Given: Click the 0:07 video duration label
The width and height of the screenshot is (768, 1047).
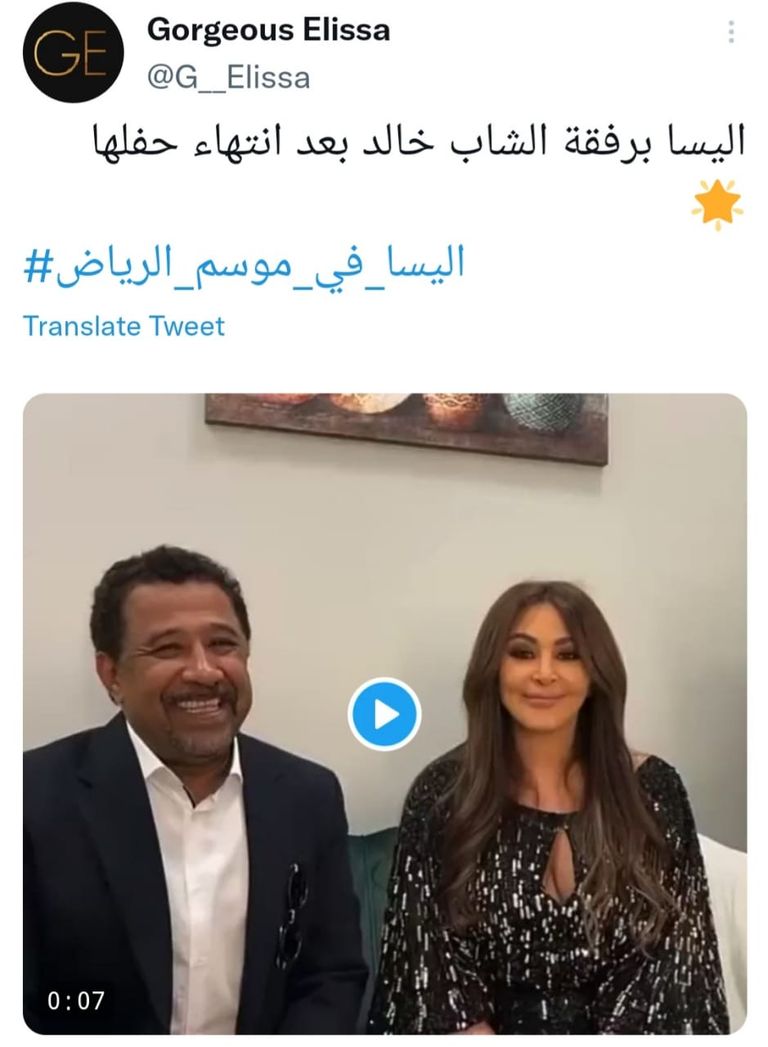Looking at the screenshot, I should coord(75,1000).
